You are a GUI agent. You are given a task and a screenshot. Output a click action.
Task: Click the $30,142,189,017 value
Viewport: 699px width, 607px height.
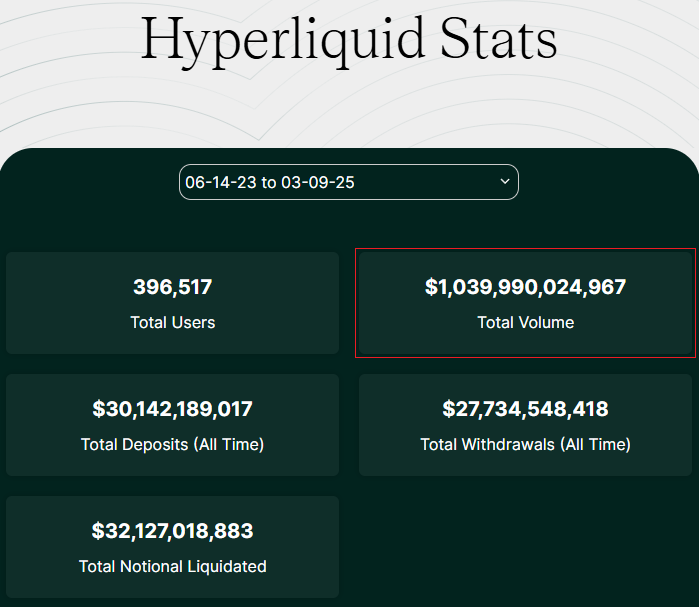tap(173, 409)
